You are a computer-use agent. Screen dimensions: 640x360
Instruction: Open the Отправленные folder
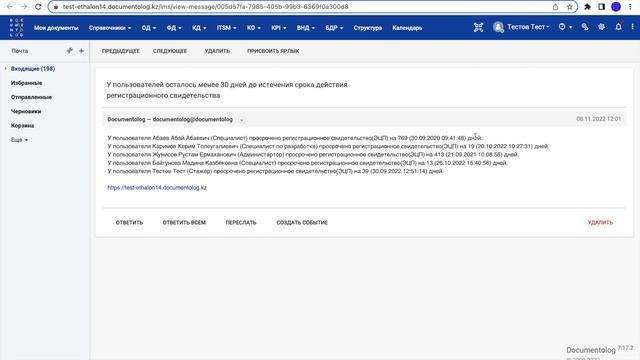click(31, 97)
